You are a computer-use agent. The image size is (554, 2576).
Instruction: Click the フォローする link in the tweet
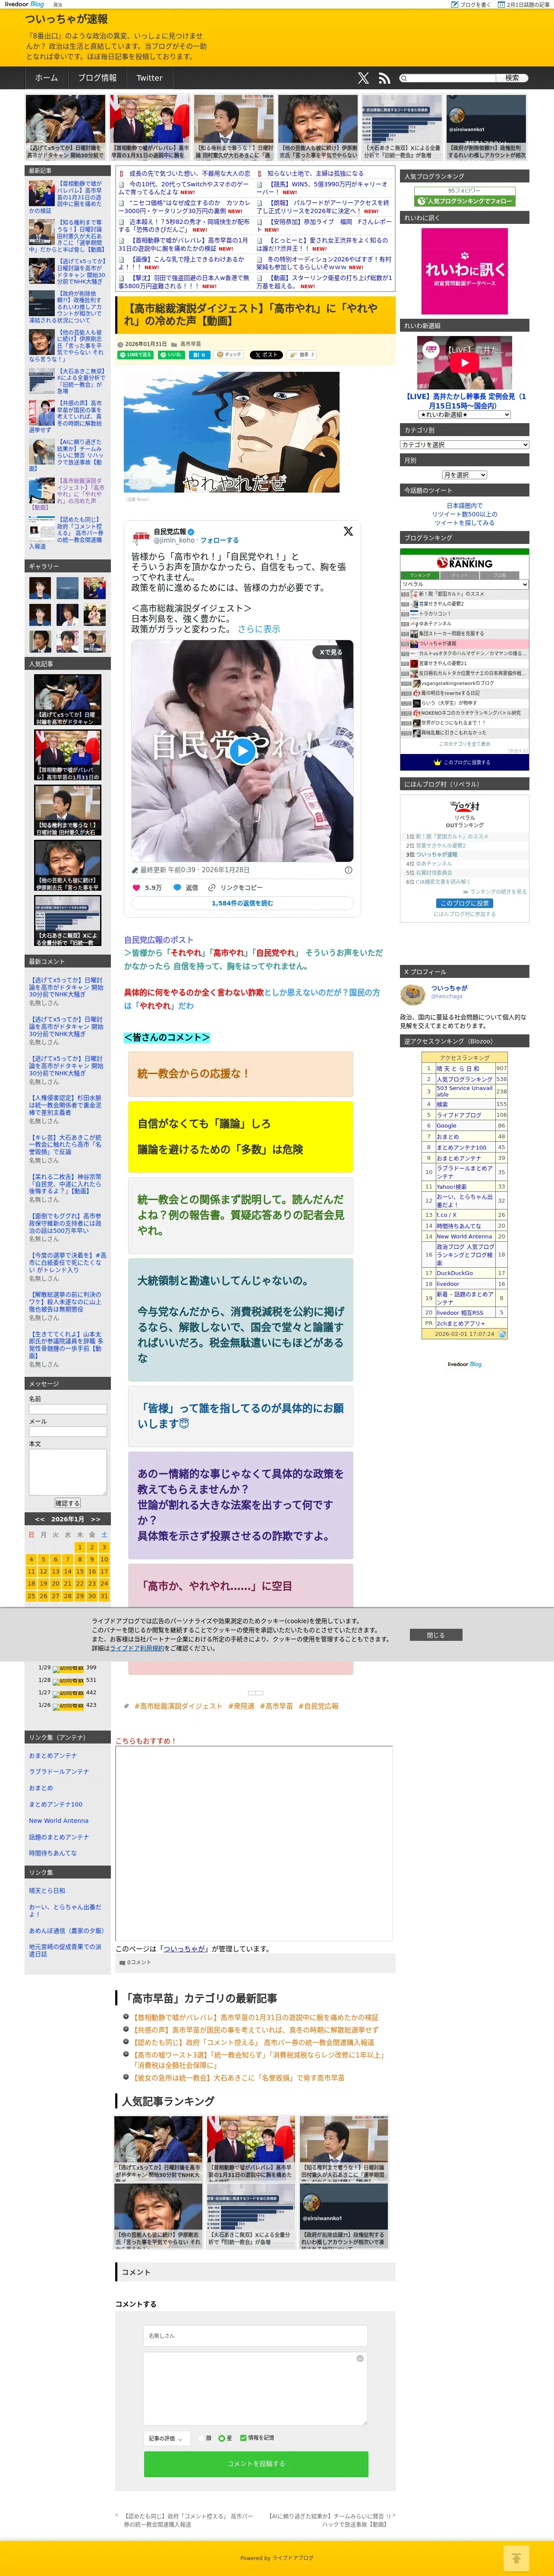(x=220, y=540)
